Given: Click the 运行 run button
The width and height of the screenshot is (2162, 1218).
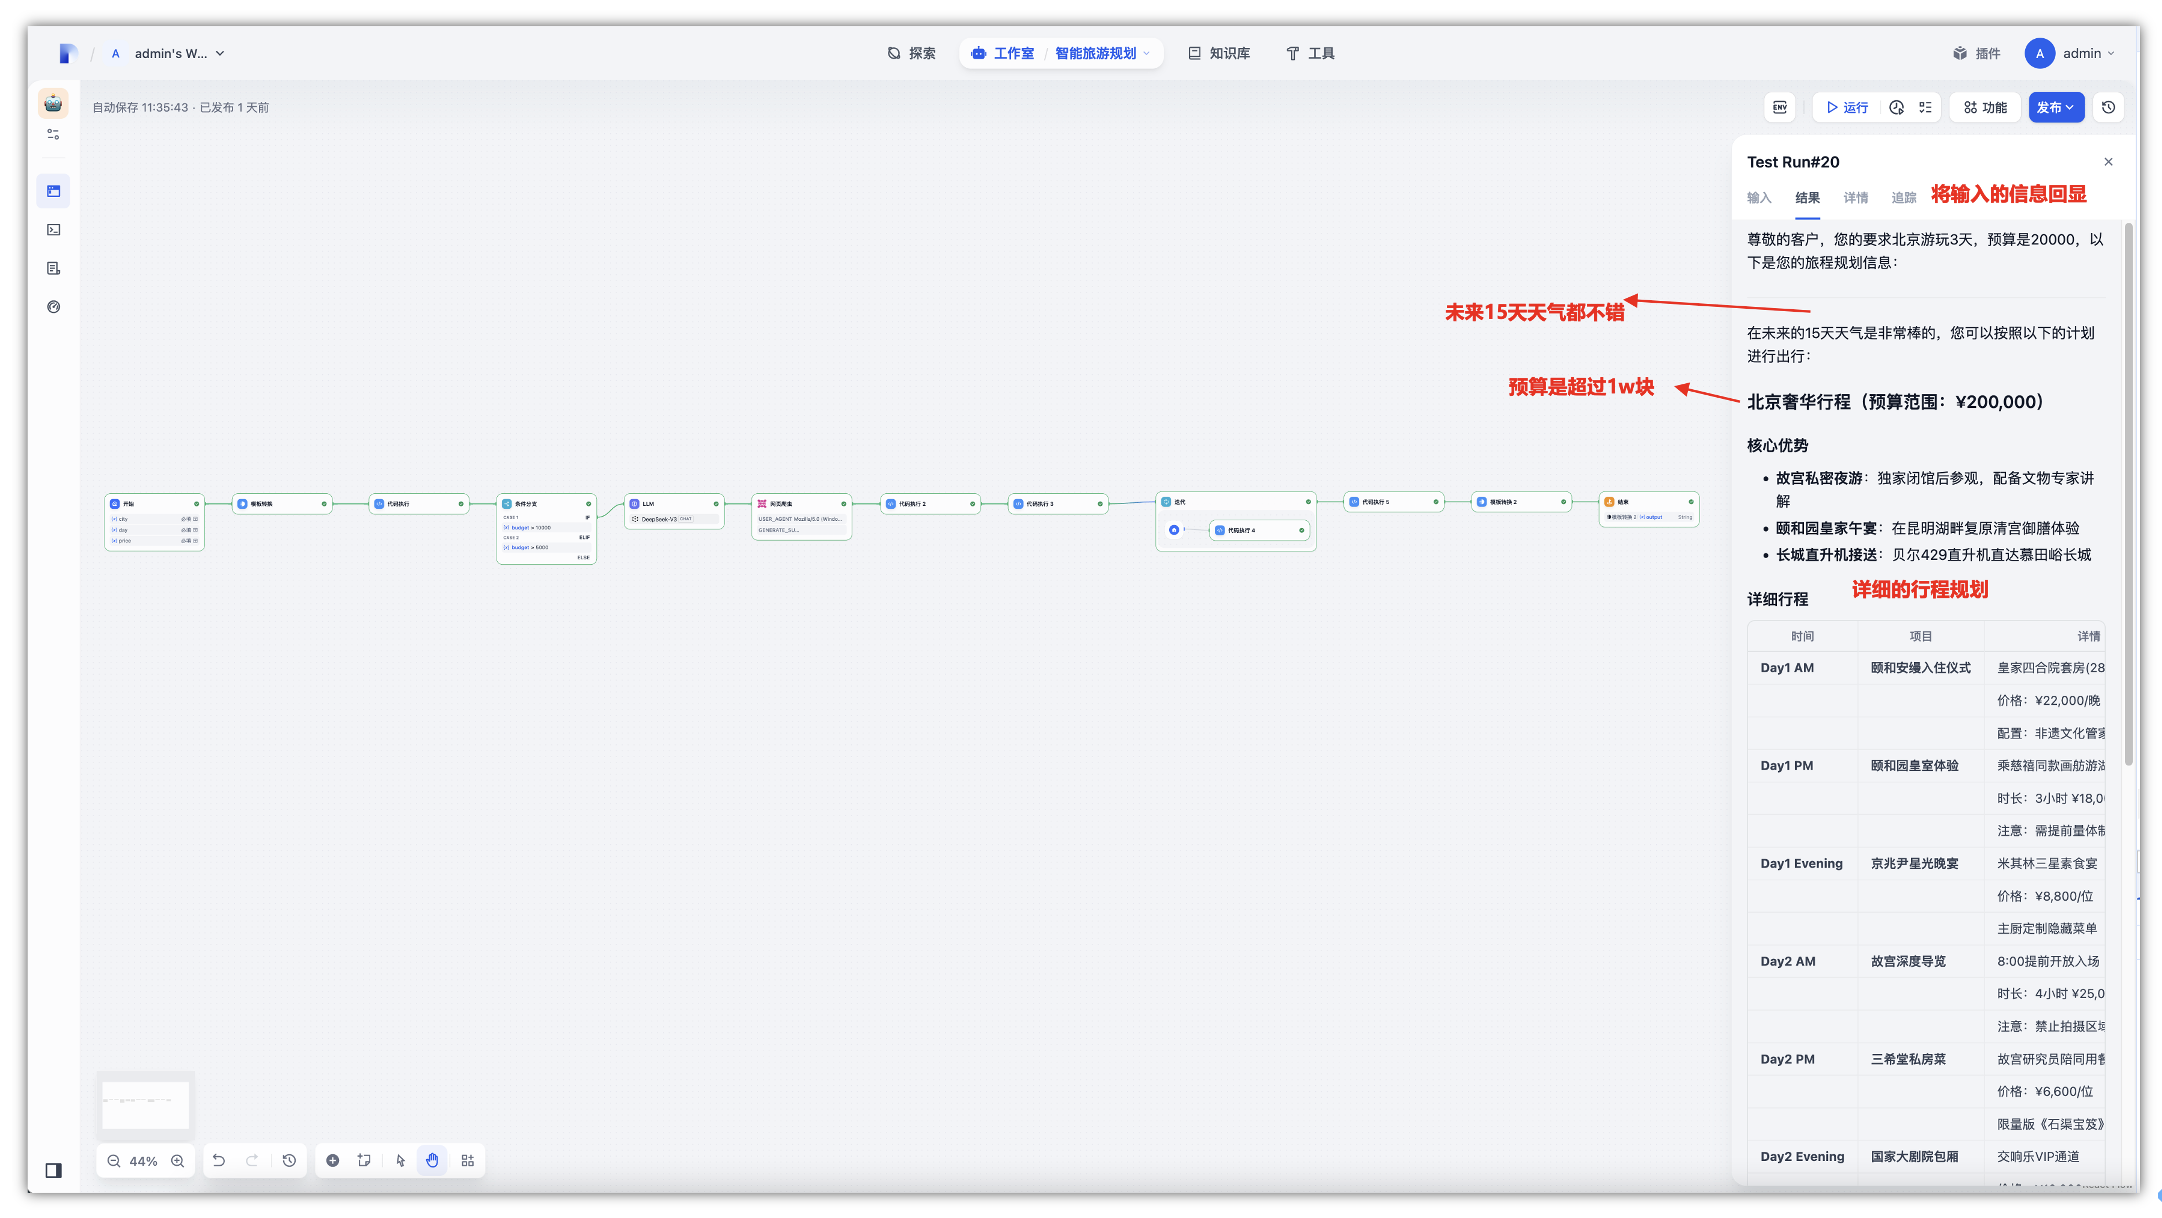Looking at the screenshot, I should (1847, 107).
